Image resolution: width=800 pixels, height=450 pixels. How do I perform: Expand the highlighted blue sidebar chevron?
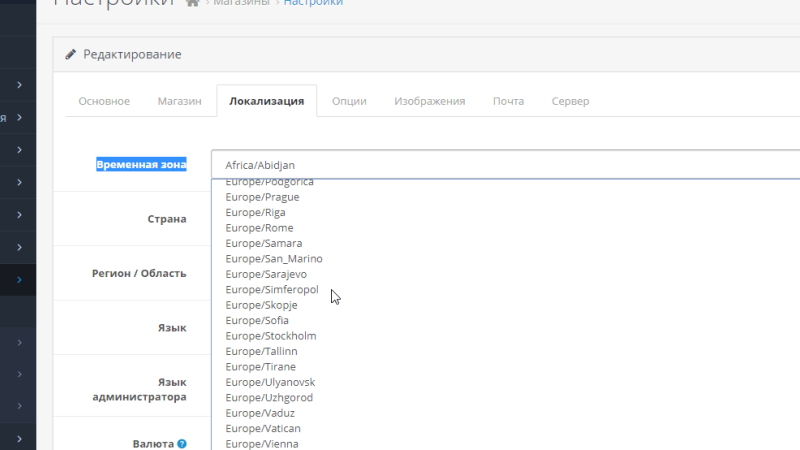pyautogui.click(x=19, y=280)
